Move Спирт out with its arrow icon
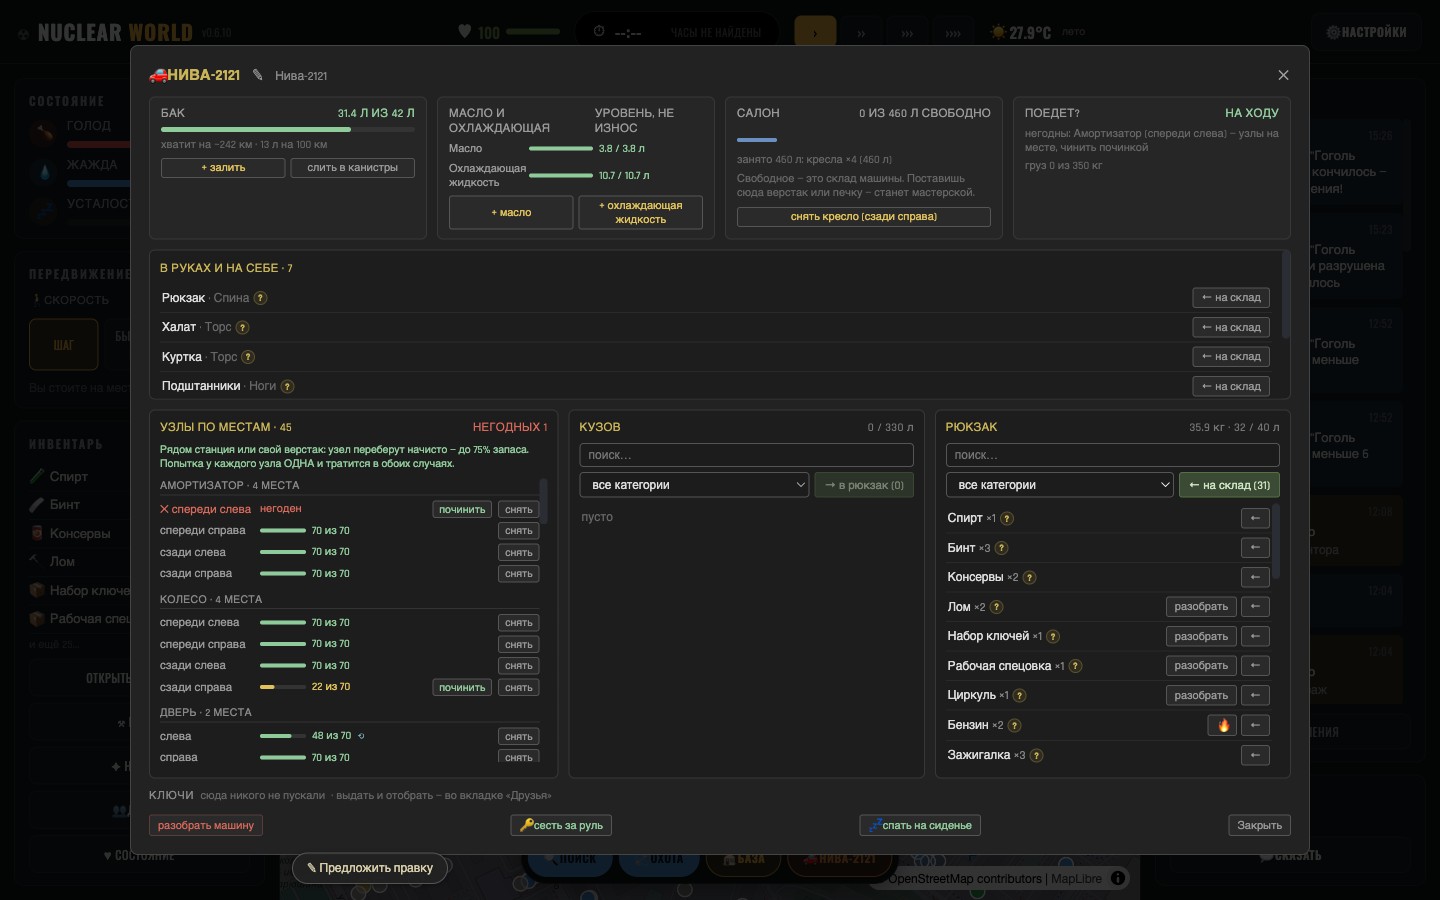The image size is (1440, 900). (x=1255, y=518)
